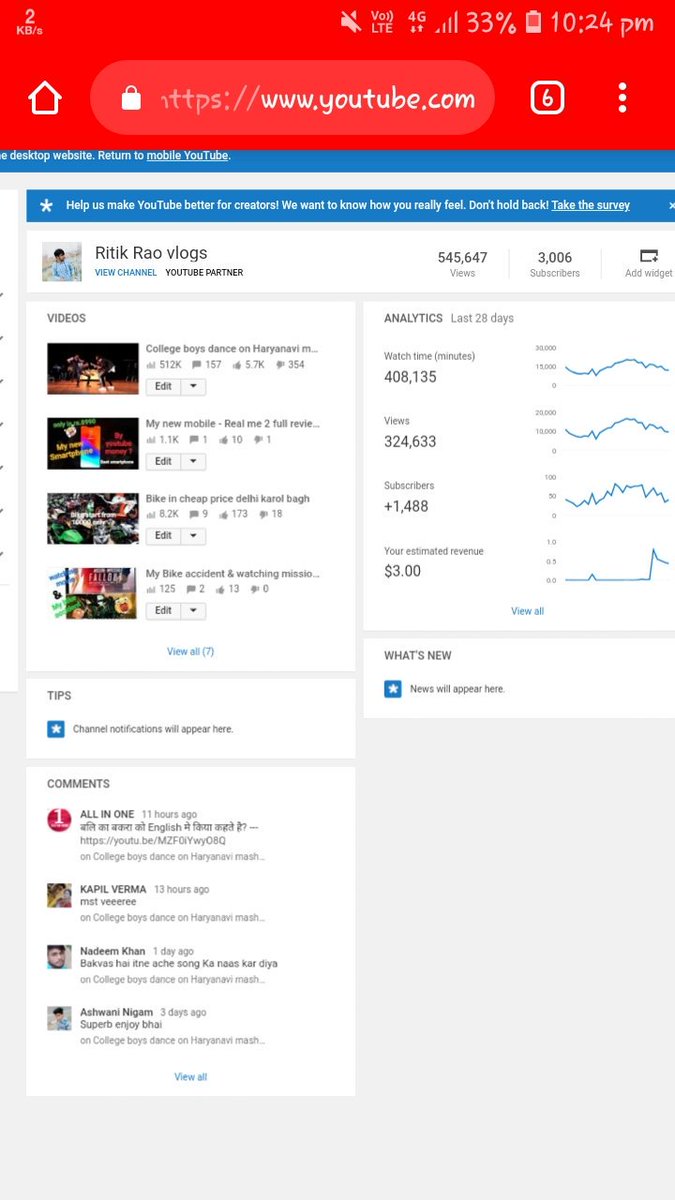Image resolution: width=675 pixels, height=1200 pixels.
Task: Open the tab switcher showing 6 tabs
Action: (x=547, y=98)
